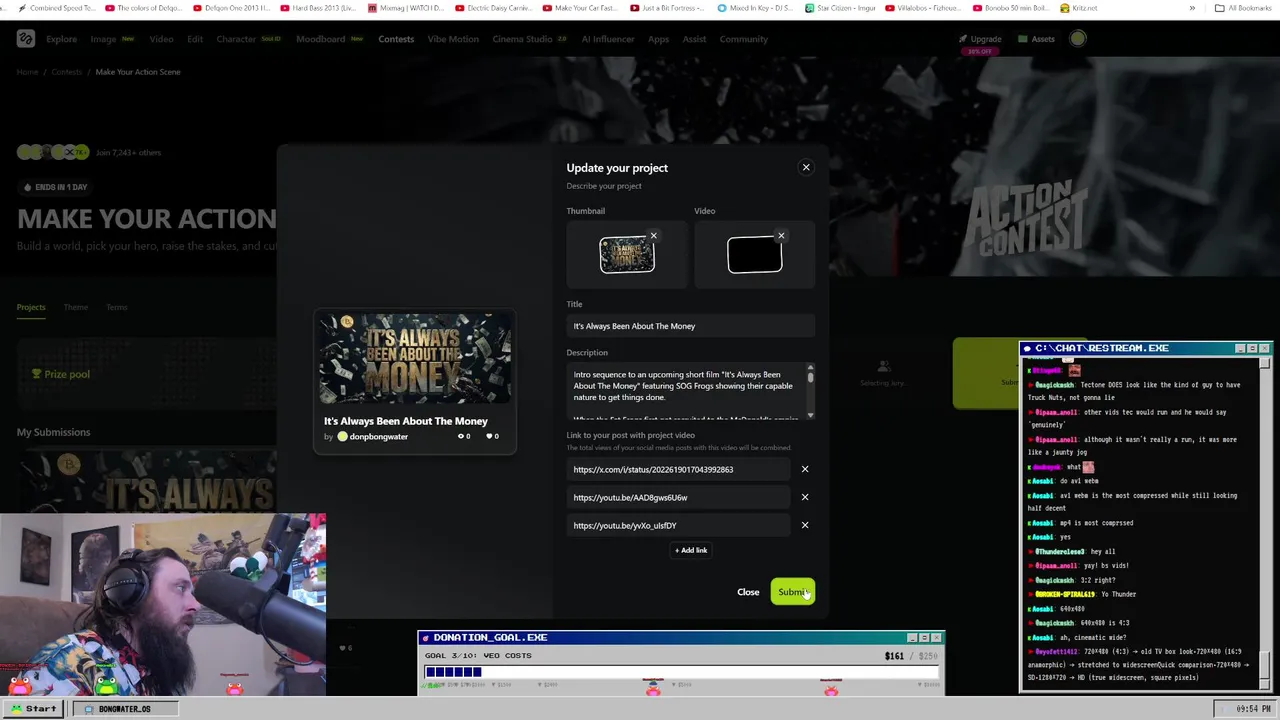Delete the x.com status link
1280x720 pixels.
(805, 469)
